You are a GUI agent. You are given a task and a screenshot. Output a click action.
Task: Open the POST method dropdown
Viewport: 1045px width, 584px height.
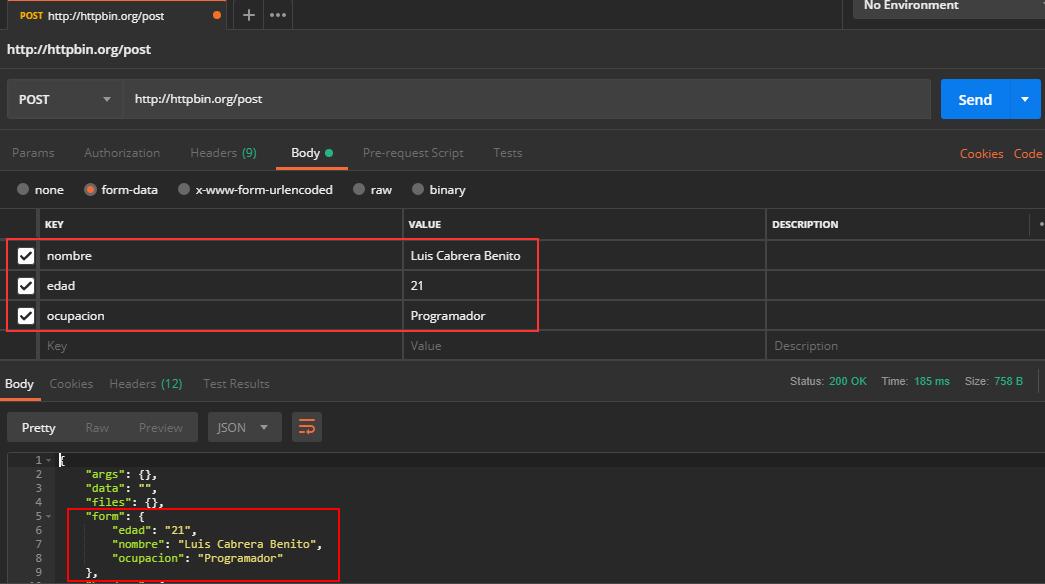point(65,99)
